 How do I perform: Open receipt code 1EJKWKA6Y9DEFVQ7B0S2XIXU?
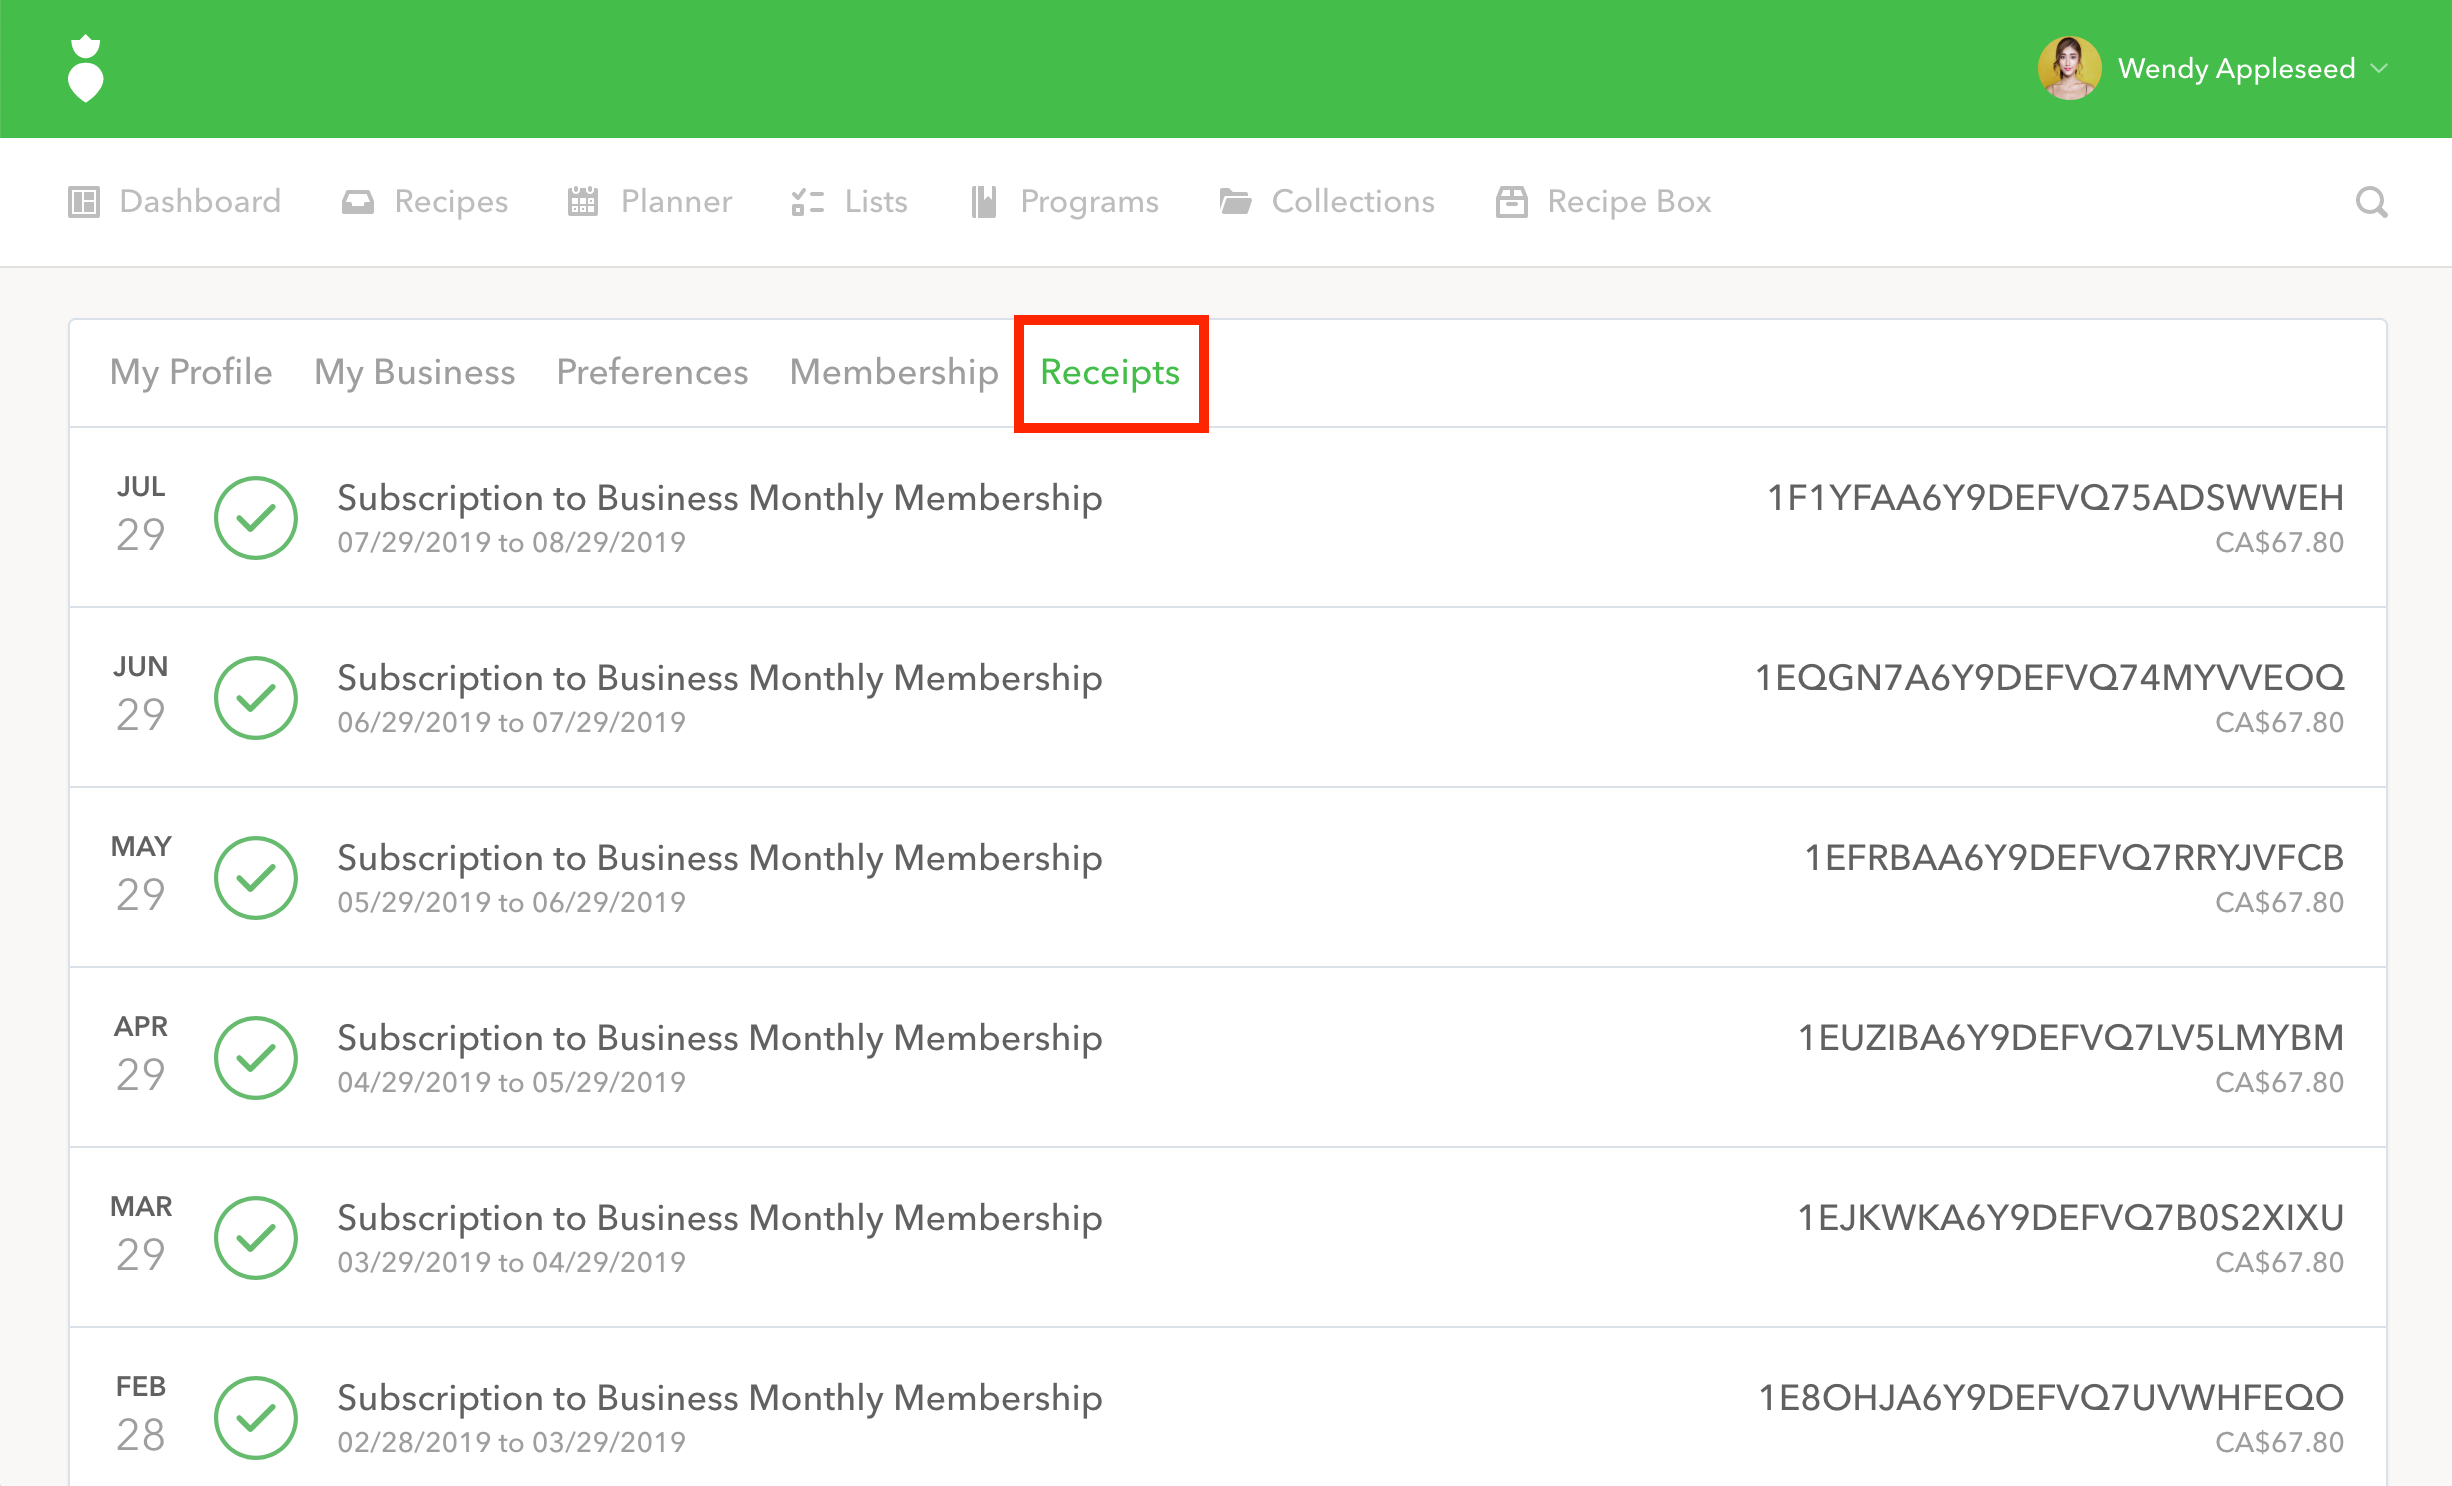2070,1218
